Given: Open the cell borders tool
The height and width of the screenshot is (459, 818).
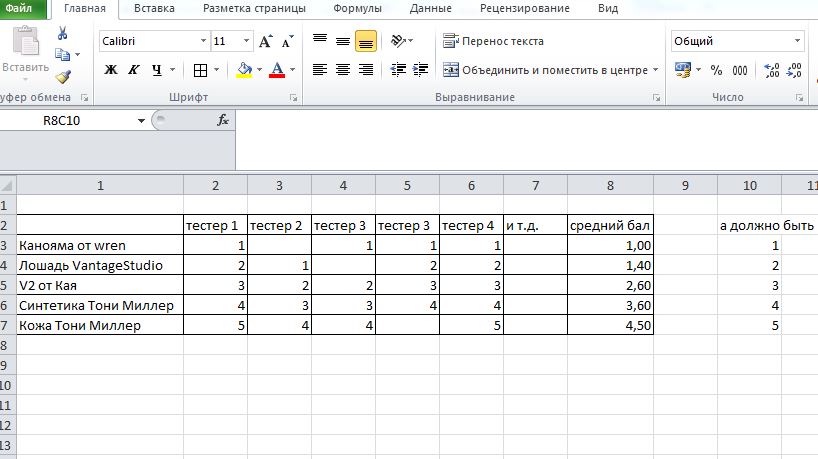Looking at the screenshot, I should click(x=200, y=70).
